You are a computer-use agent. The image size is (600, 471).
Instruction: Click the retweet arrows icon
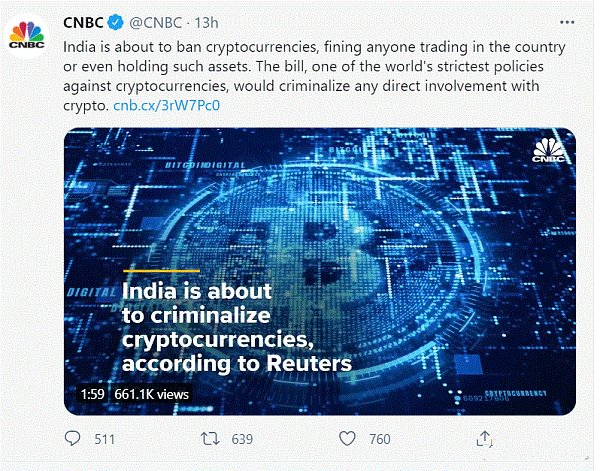tap(210, 438)
